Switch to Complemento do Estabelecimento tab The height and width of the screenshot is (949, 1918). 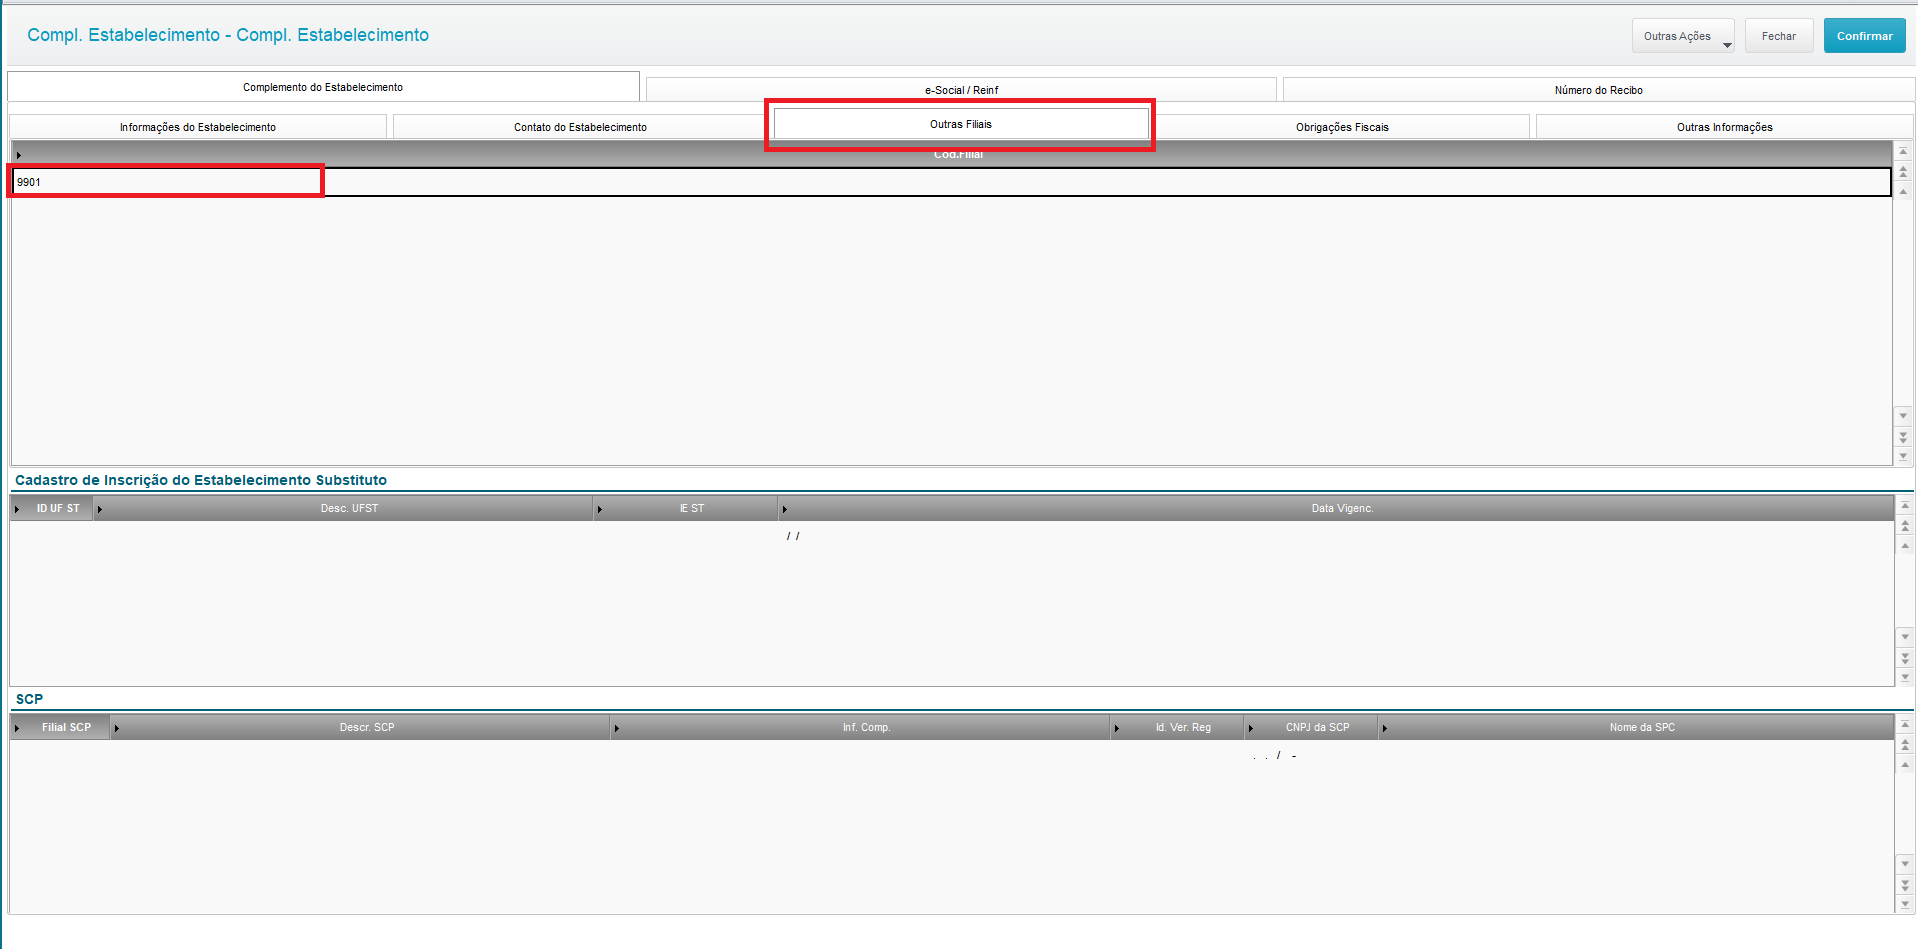(x=323, y=87)
